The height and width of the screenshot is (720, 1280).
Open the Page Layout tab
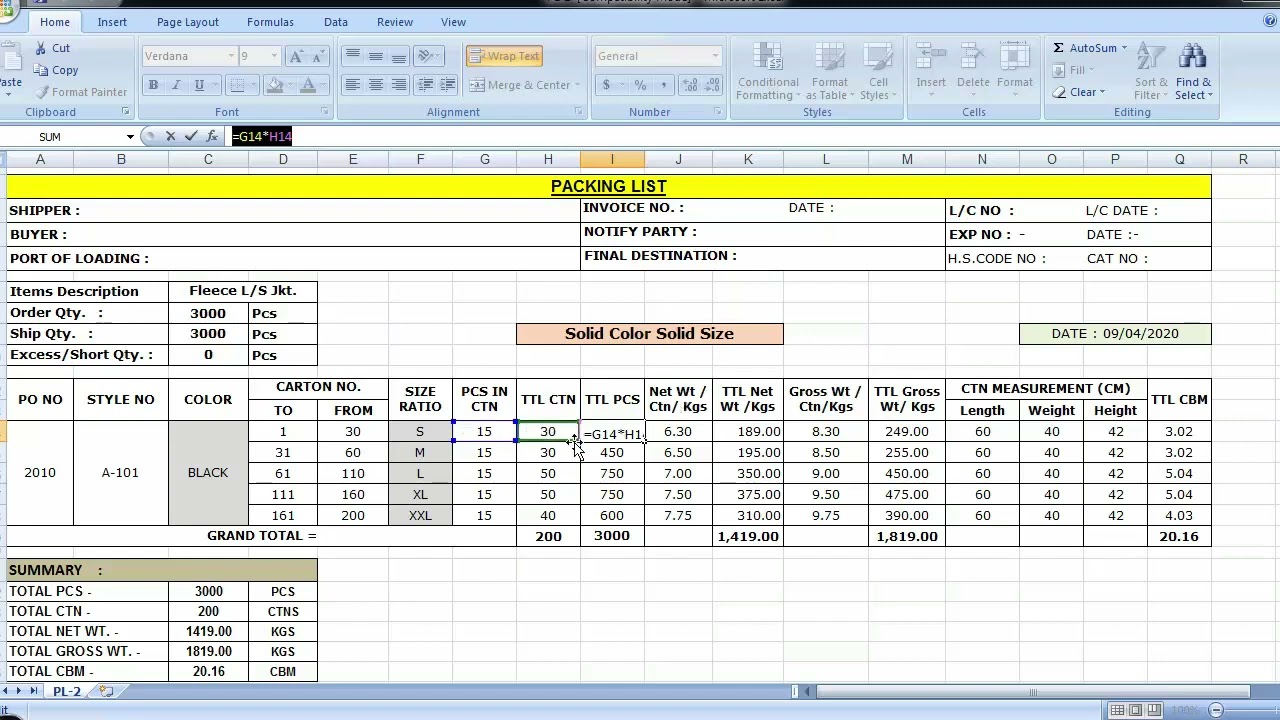pos(187,22)
